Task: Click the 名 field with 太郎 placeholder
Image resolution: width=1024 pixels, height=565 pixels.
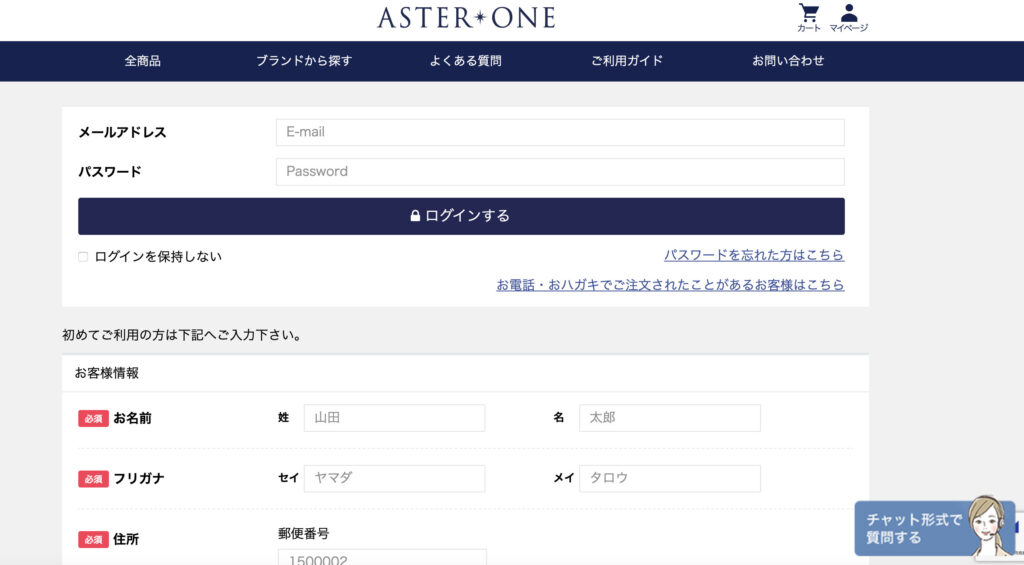Action: (x=669, y=417)
